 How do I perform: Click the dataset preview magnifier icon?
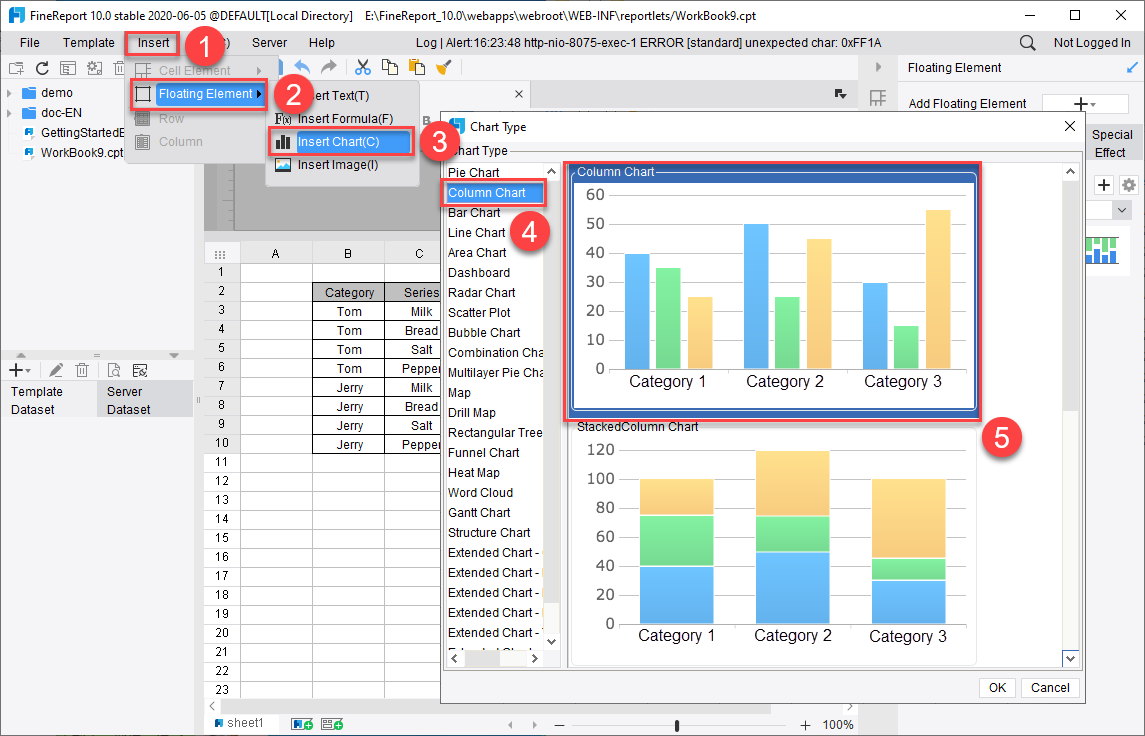click(114, 370)
